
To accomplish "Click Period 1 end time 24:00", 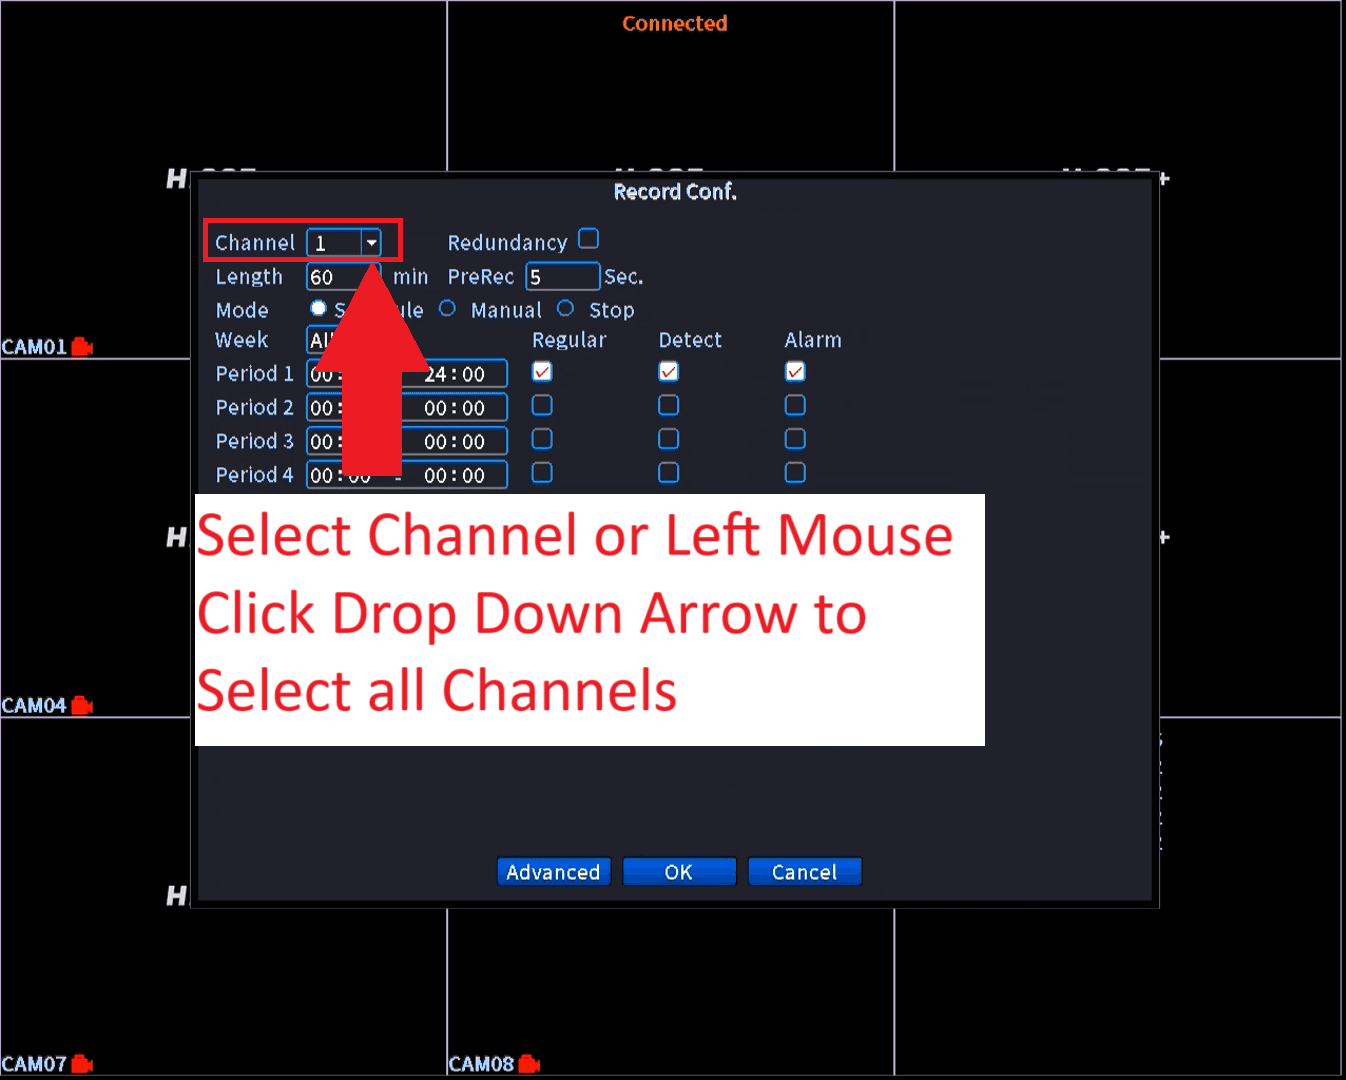I will [455, 375].
